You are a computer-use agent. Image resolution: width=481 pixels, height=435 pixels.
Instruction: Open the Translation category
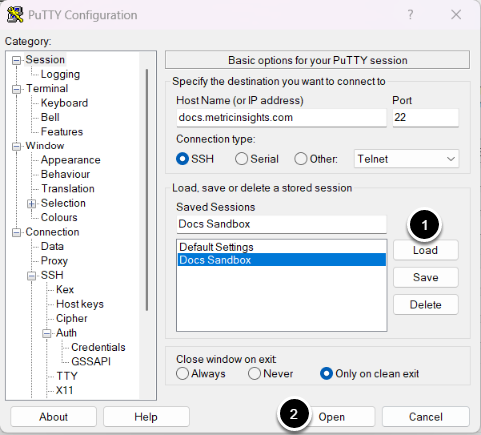68,188
